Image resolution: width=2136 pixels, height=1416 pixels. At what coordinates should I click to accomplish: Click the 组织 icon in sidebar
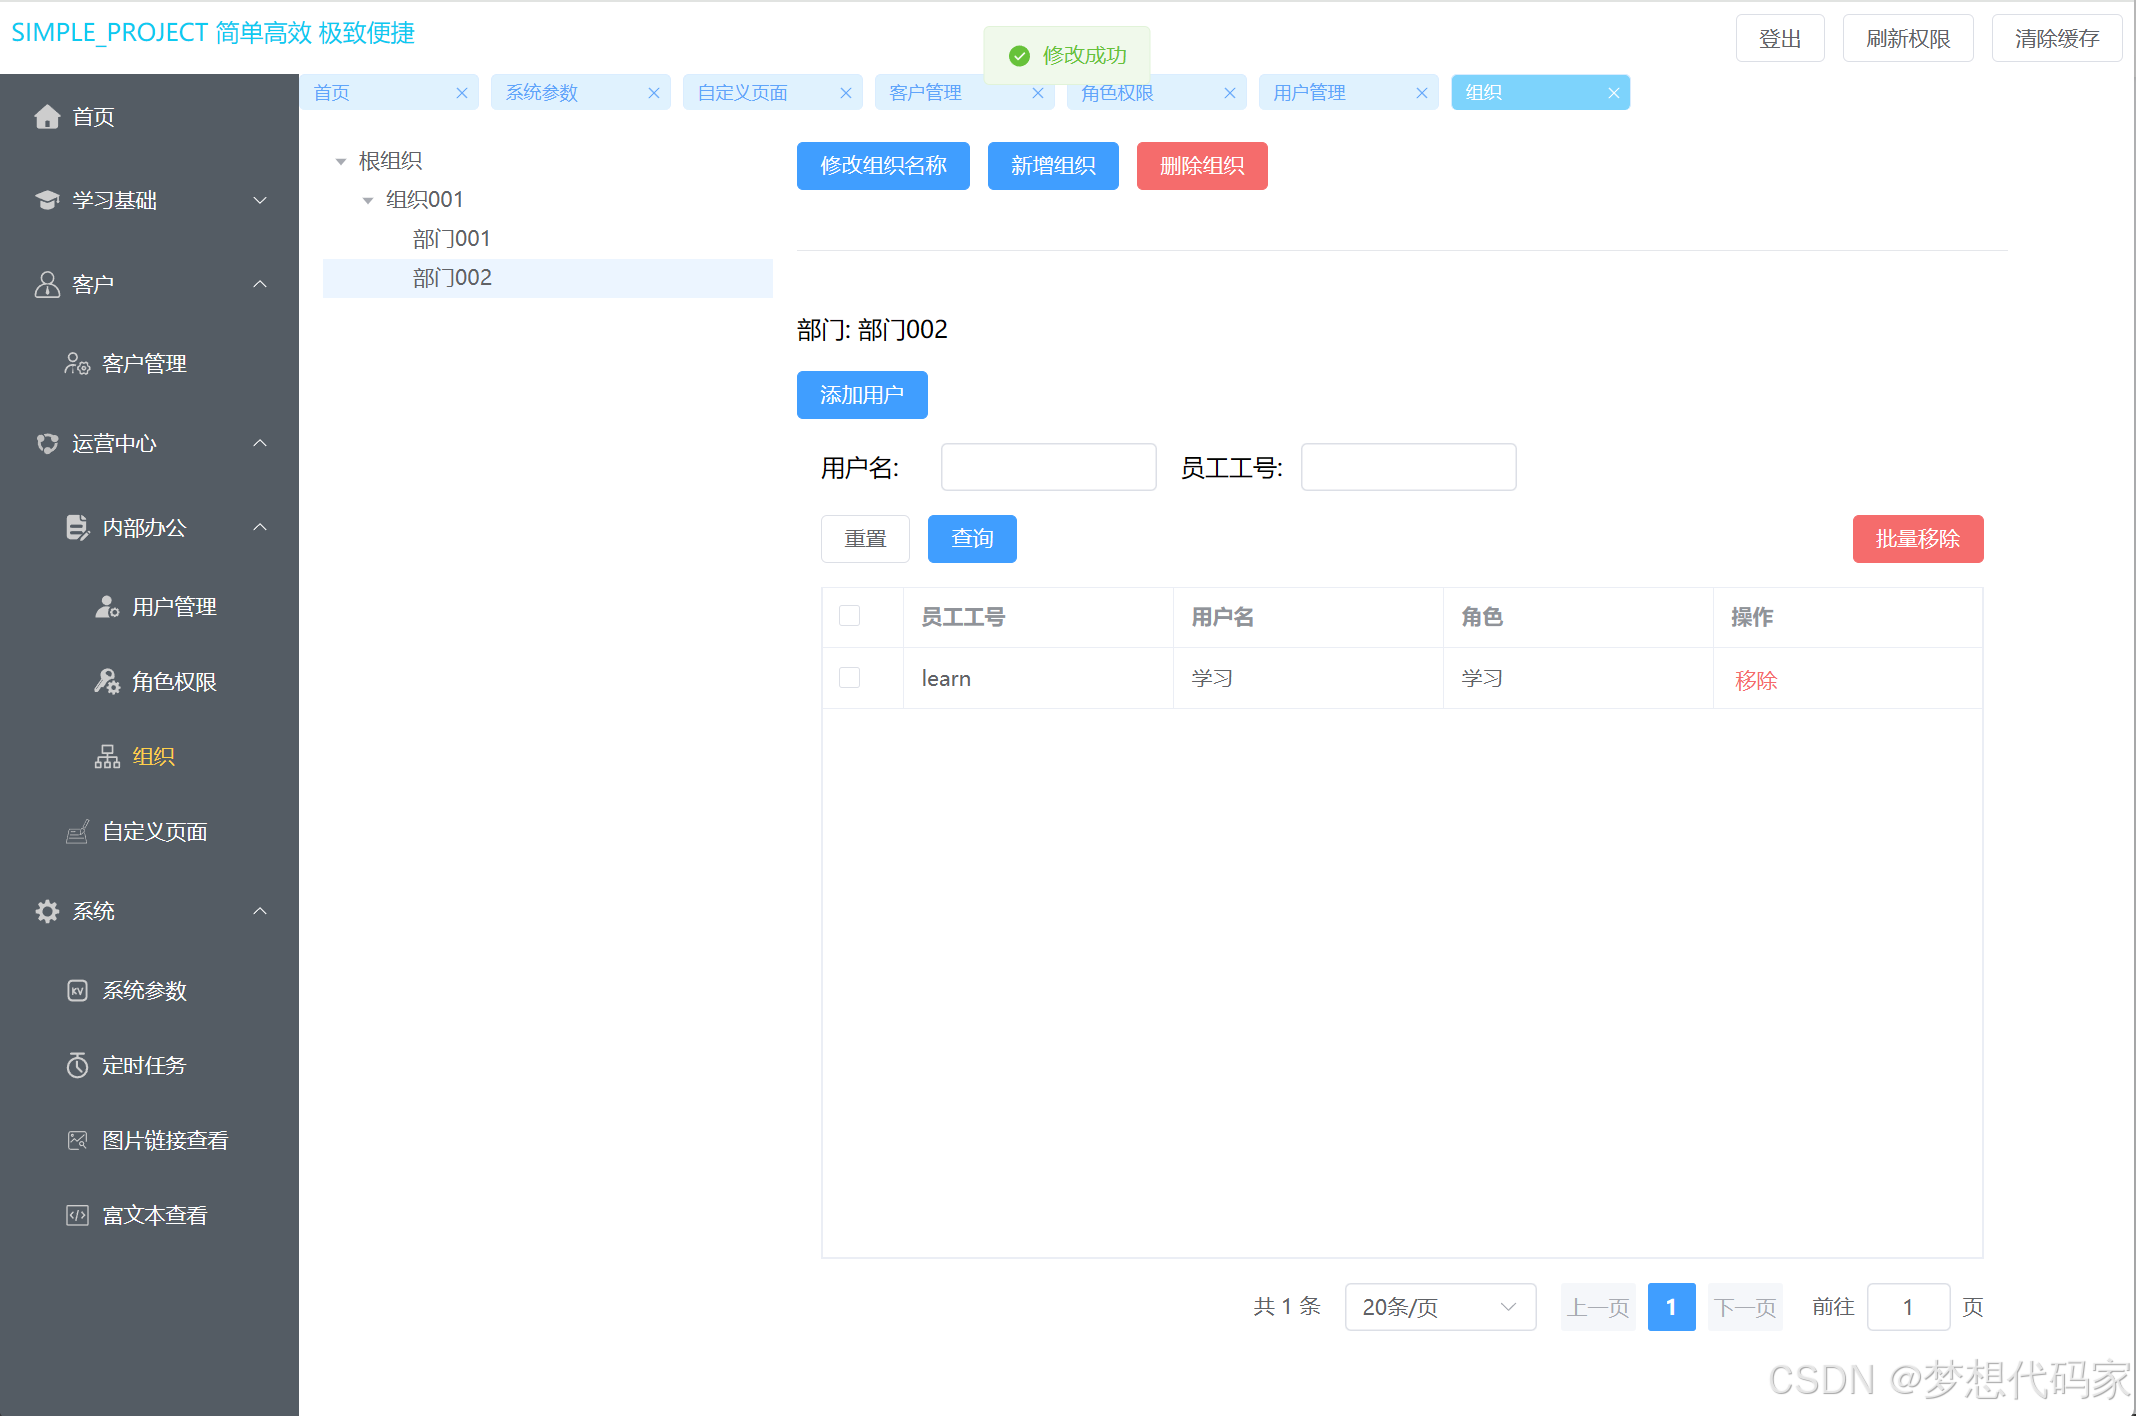pos(106,756)
